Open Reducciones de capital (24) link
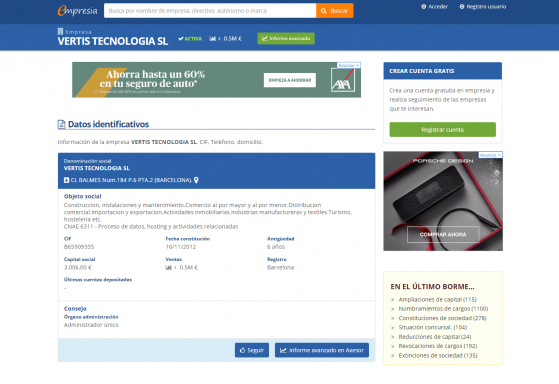The height and width of the screenshot is (384, 559). pyautogui.click(x=435, y=337)
